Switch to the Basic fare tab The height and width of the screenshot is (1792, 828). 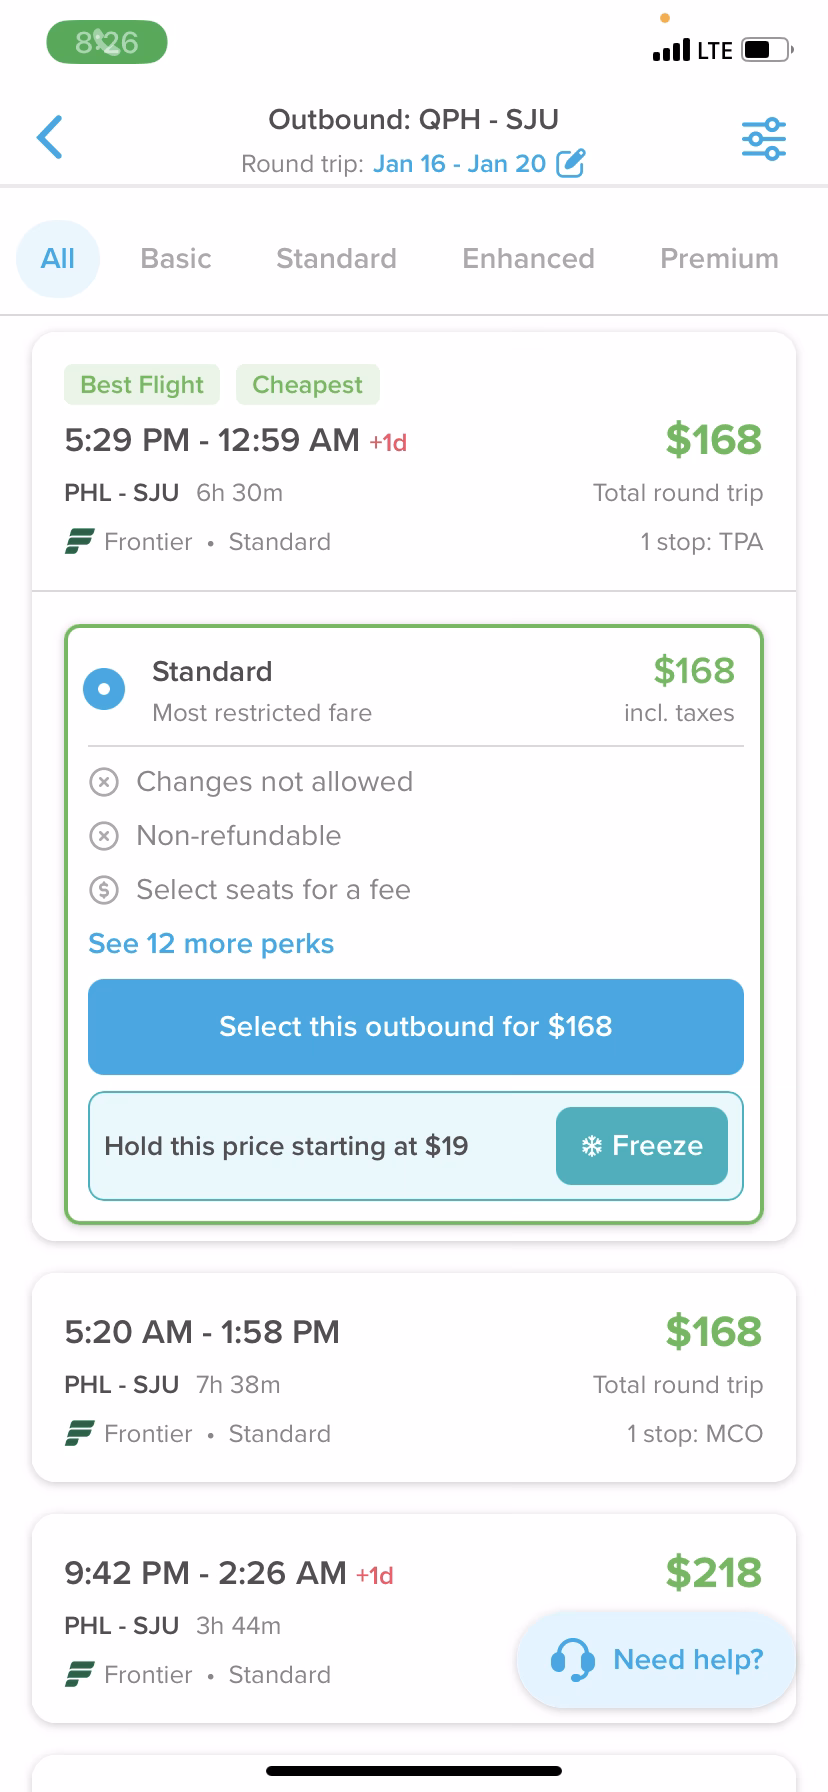176,259
